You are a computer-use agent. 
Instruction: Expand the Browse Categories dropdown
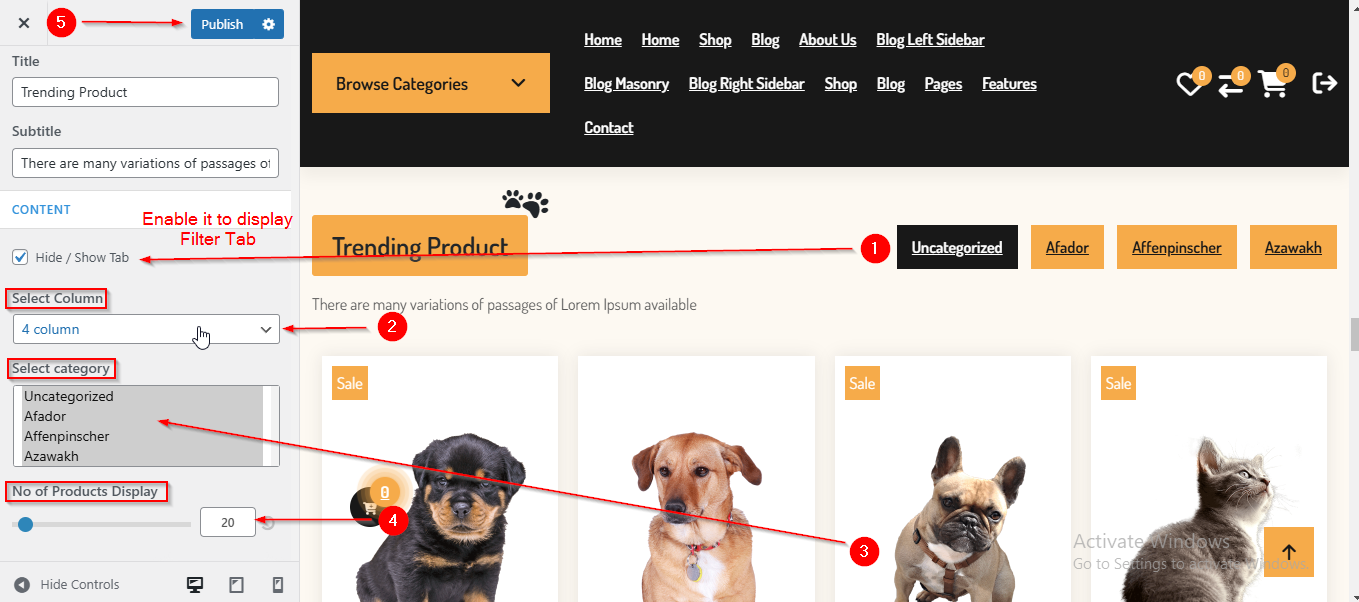pos(431,83)
